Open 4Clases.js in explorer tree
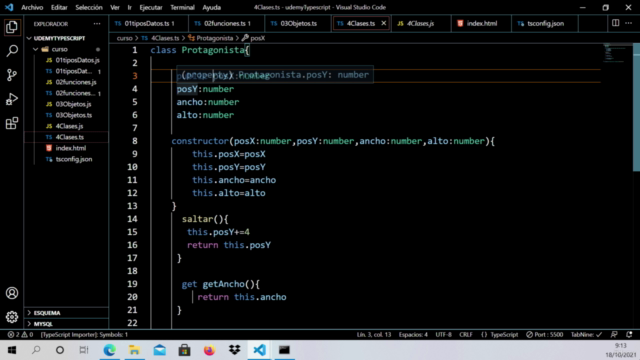This screenshot has height=360, width=640. [69, 126]
